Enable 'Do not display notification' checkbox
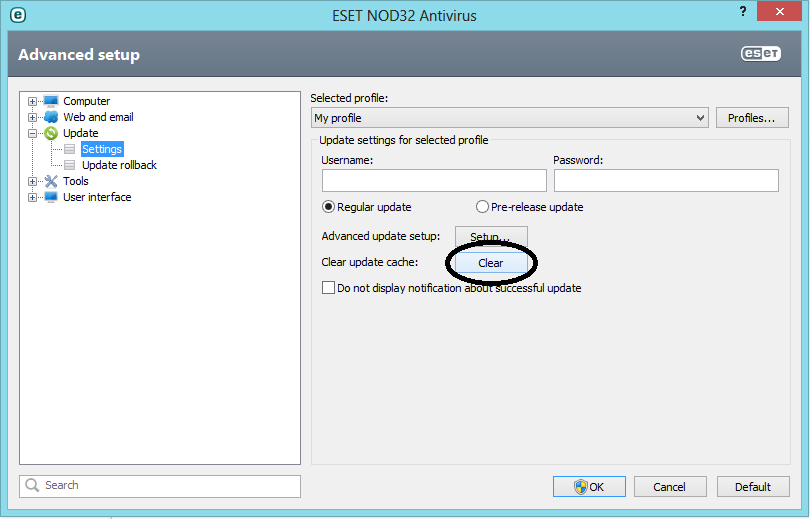The width and height of the screenshot is (810, 519). click(328, 288)
